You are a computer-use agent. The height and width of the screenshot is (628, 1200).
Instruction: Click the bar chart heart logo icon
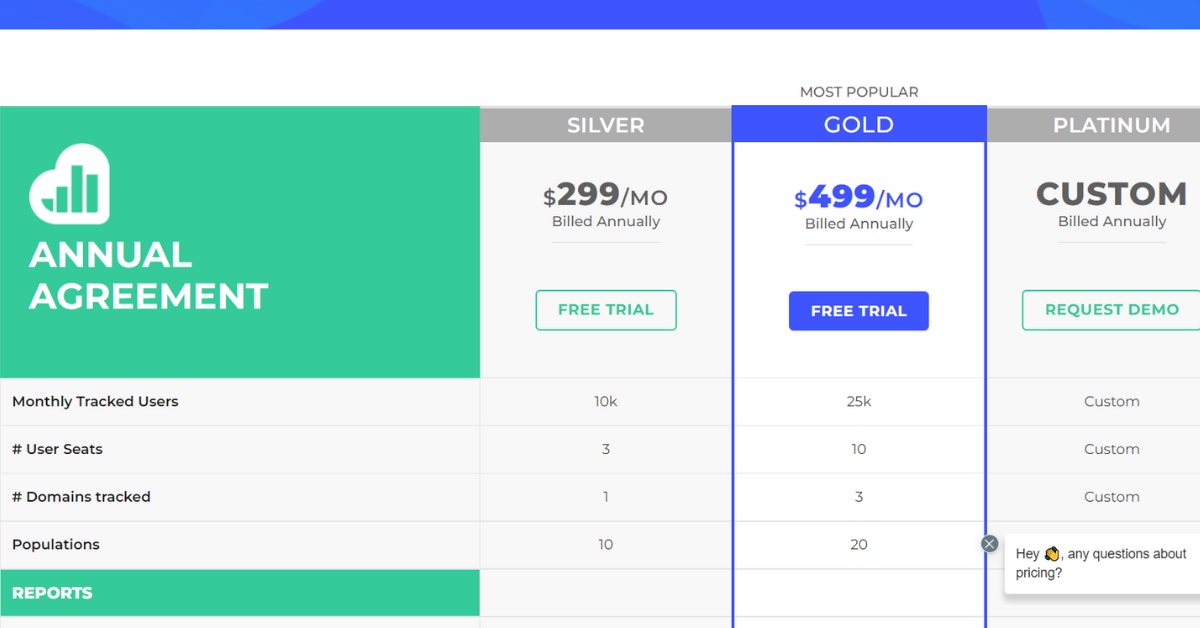click(69, 184)
